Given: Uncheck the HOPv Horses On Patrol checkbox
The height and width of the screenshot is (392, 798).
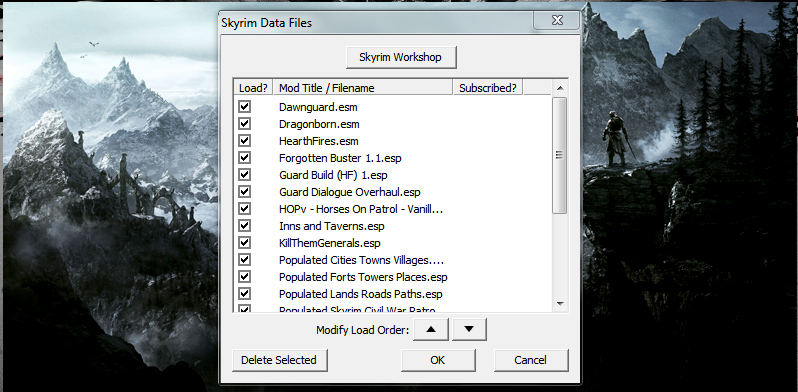Looking at the screenshot, I should 245,209.
